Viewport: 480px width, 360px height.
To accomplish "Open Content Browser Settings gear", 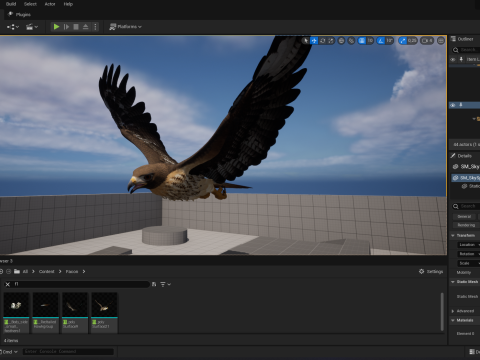I will pyautogui.click(x=431, y=272).
